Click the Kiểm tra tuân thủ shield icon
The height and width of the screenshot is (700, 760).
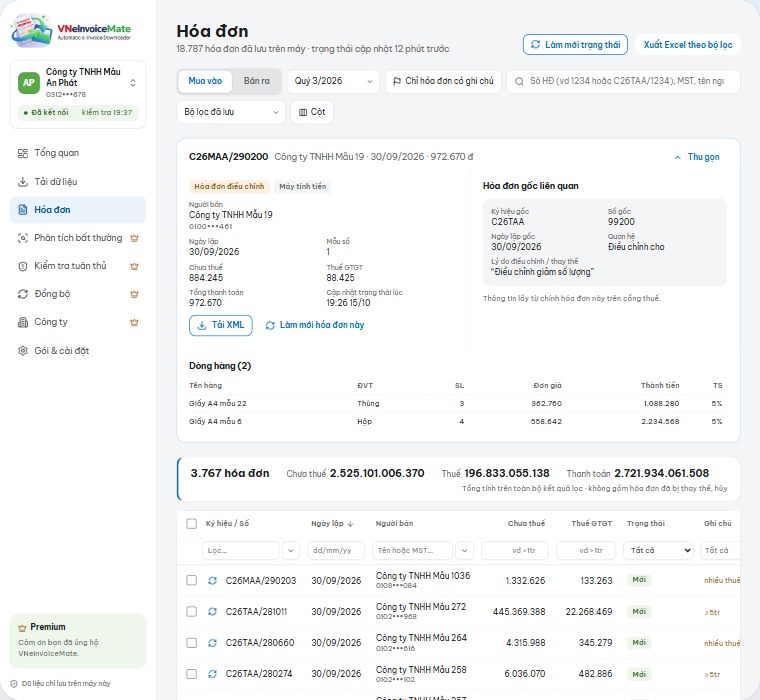coord(23,266)
